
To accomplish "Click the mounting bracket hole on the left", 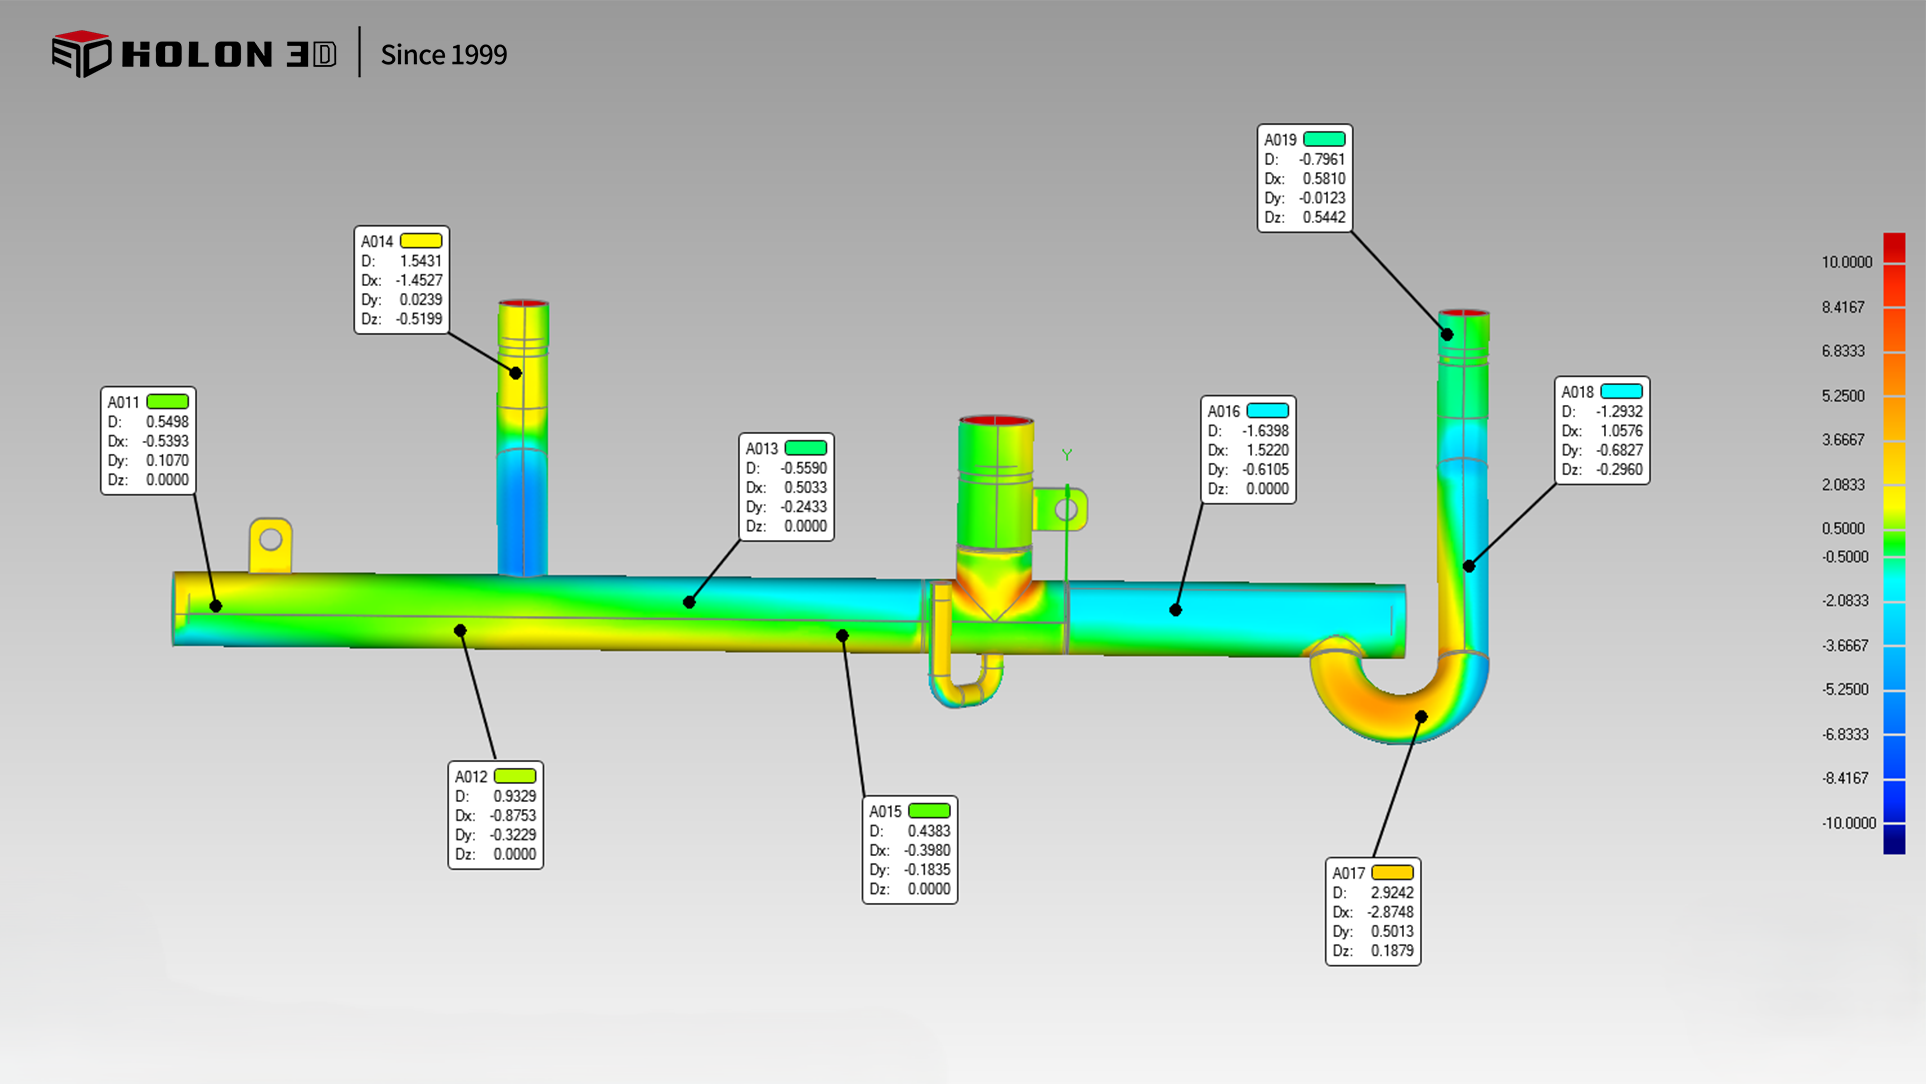I will 270,540.
